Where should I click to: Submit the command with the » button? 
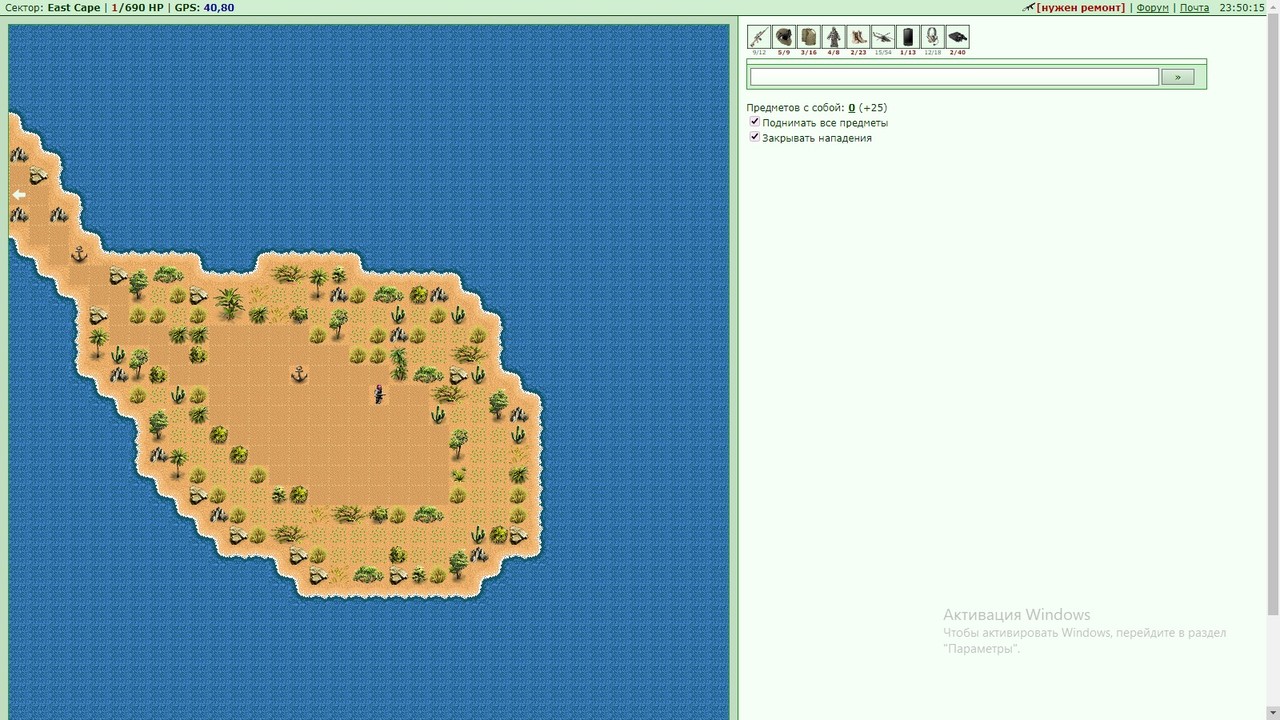click(1177, 77)
